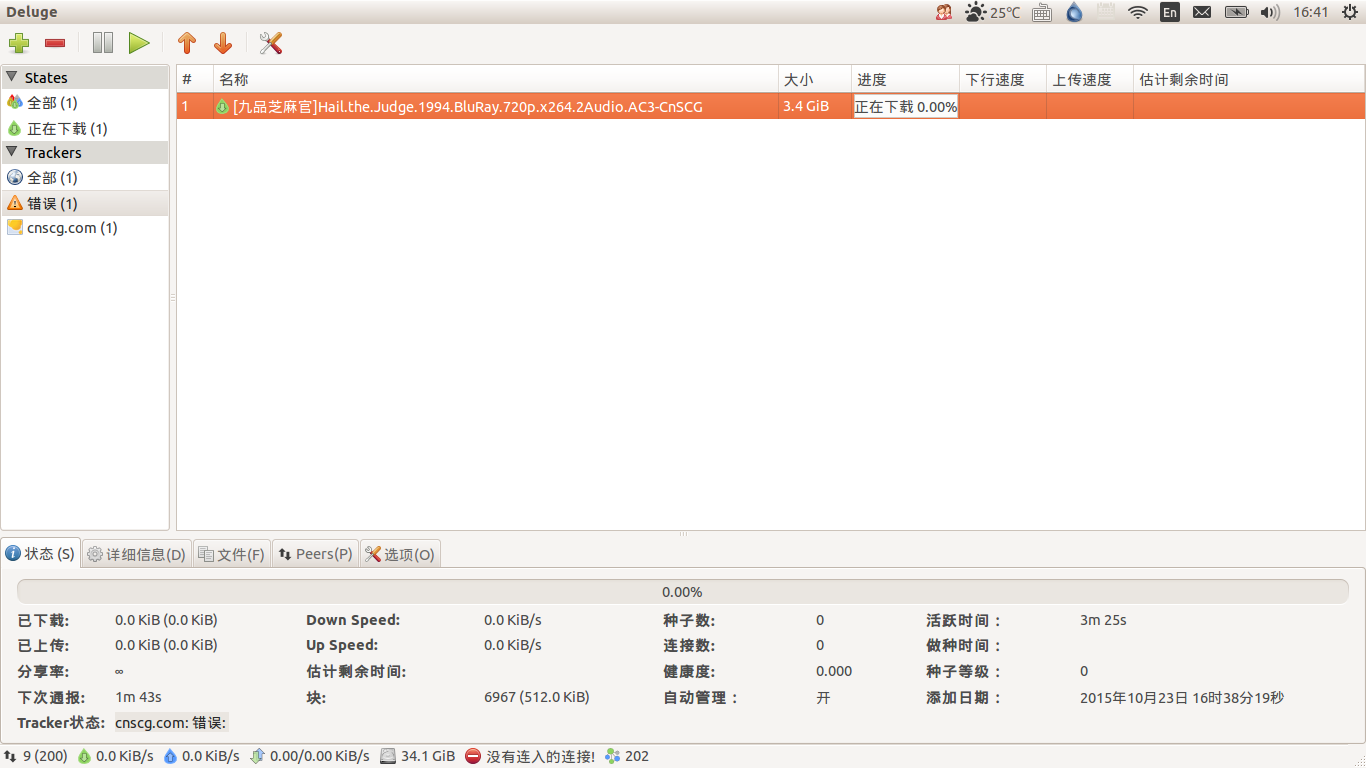Image resolution: width=1366 pixels, height=768 pixels.
Task: Sort by the 估计剩余时间 column header
Action: point(1249,79)
